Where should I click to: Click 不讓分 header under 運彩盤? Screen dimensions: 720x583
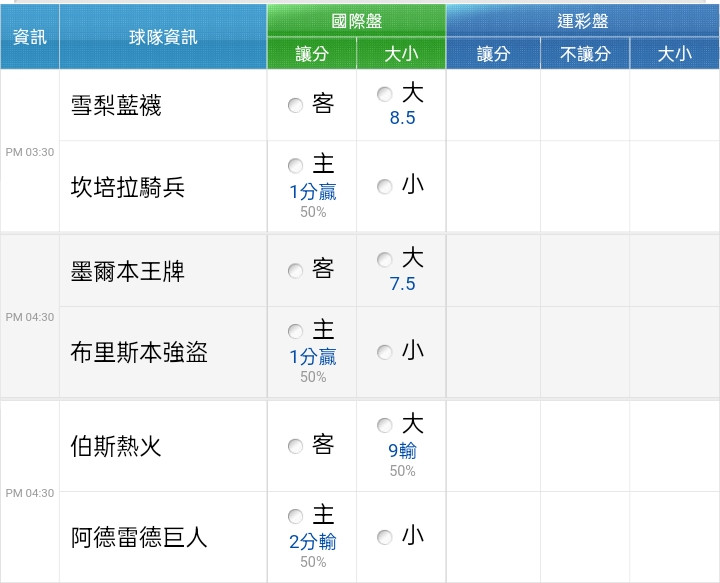(x=585, y=53)
